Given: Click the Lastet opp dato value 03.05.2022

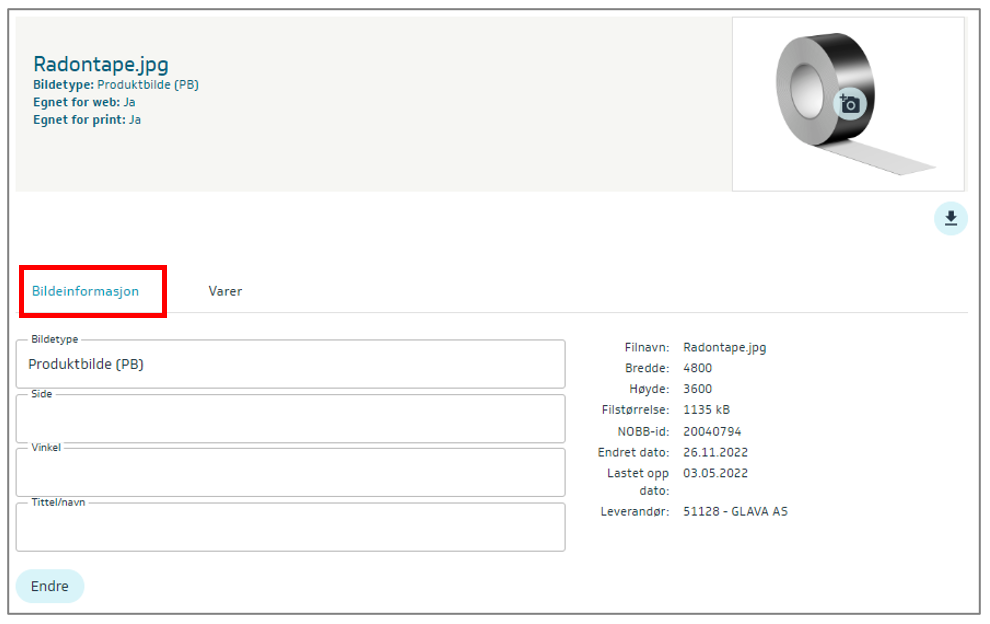Looking at the screenshot, I should [x=715, y=473].
